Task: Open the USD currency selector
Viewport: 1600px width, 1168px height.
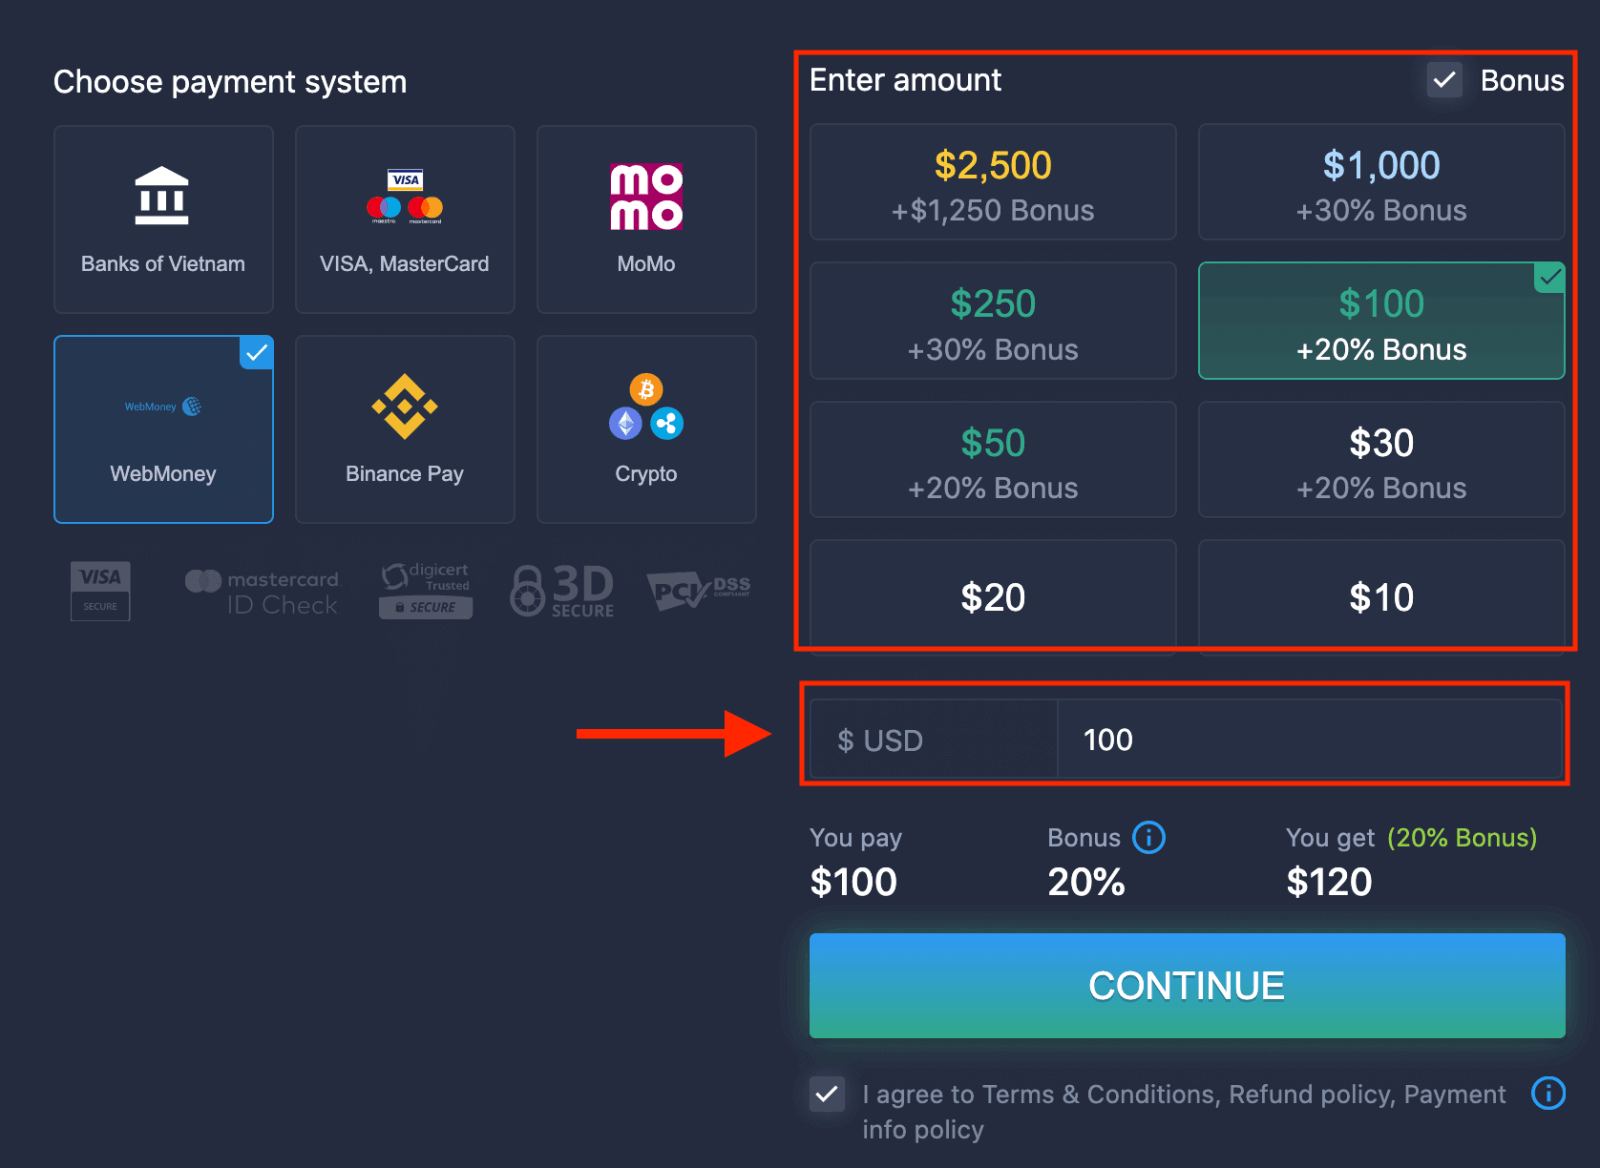Action: click(x=930, y=739)
